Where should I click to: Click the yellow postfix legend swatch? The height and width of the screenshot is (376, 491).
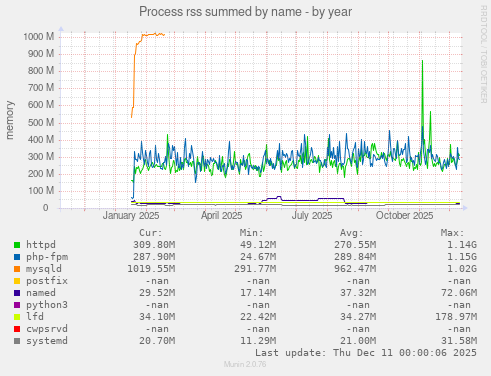coord(17,281)
